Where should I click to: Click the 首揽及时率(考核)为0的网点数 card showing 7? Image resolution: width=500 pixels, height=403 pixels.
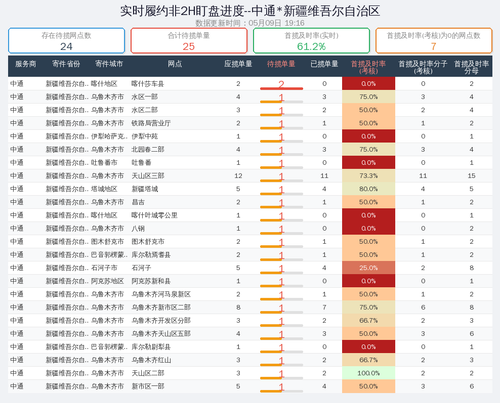click(x=434, y=41)
